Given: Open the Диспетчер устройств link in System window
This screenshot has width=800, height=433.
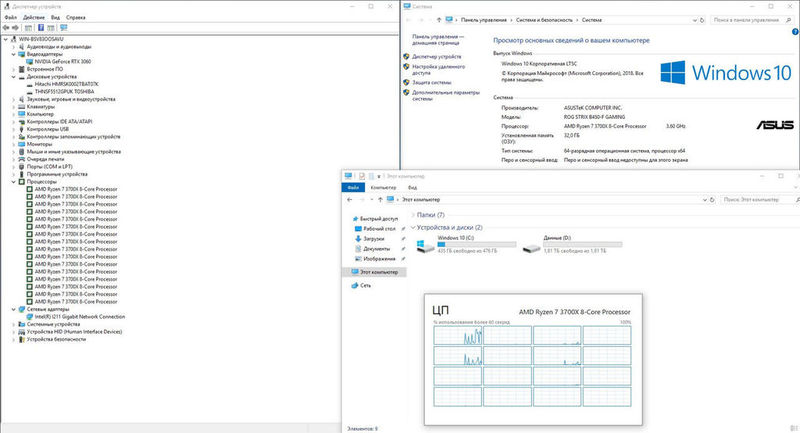Looking at the screenshot, I should (437, 57).
